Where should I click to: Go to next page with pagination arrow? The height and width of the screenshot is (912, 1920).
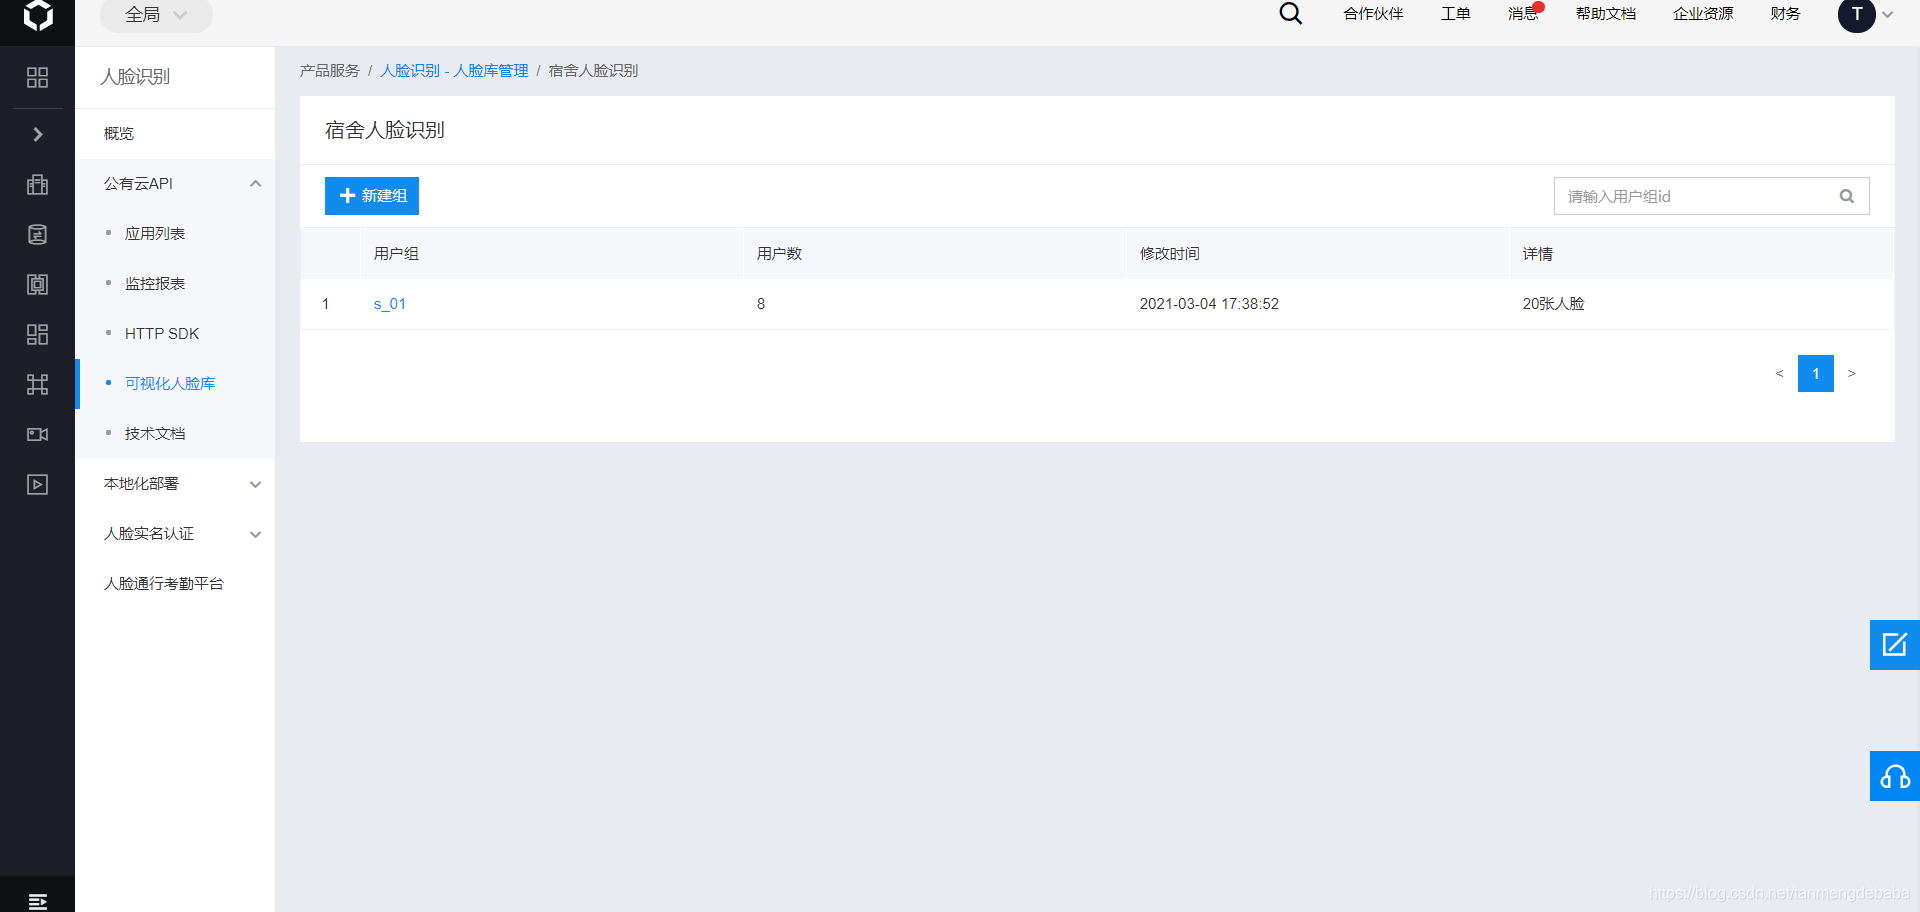tap(1851, 374)
